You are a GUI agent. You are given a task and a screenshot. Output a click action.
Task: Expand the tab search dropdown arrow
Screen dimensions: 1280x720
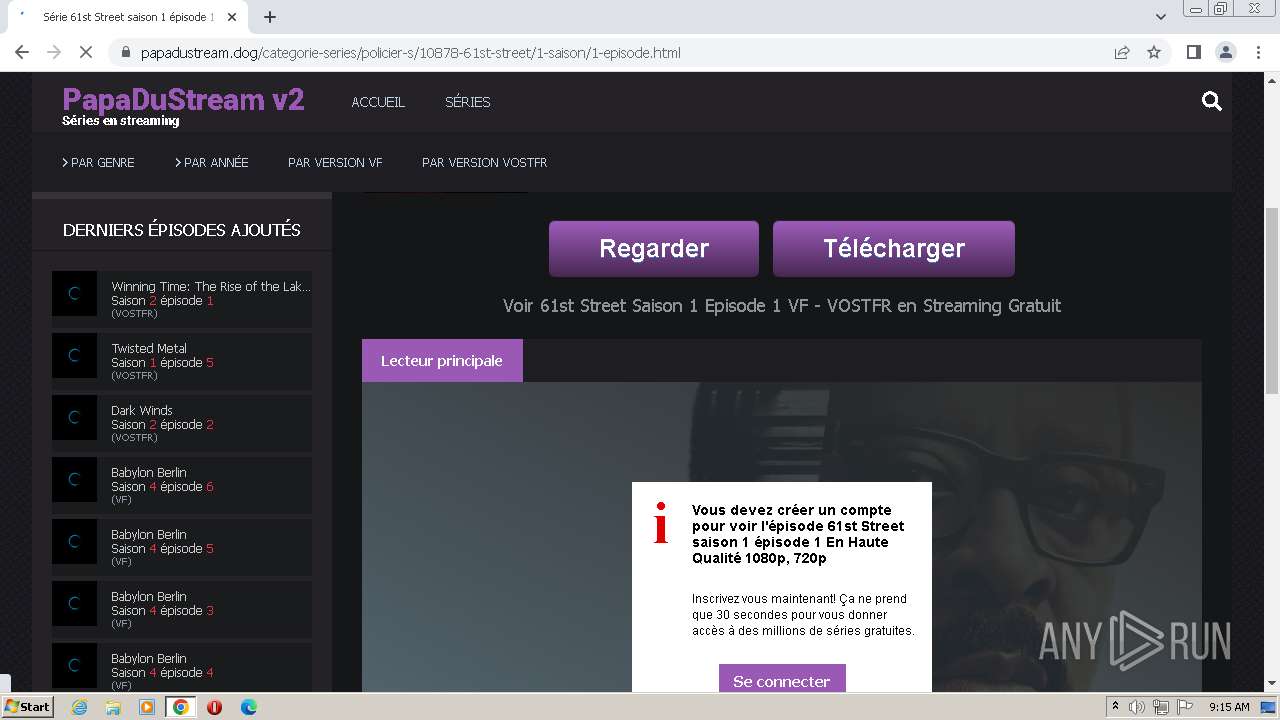tap(1160, 17)
